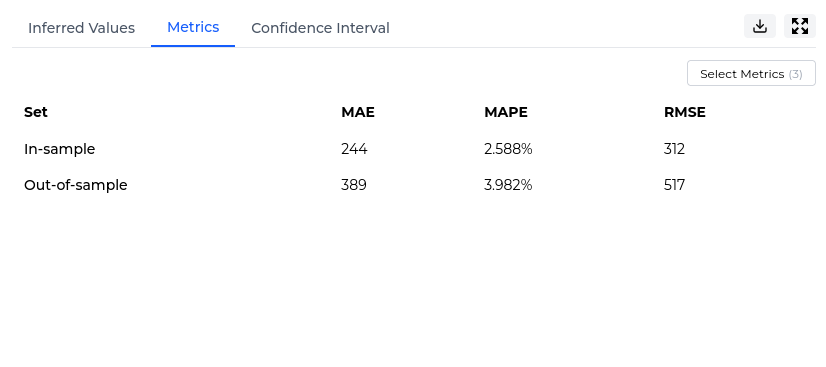Viewport: 826px width, 367px height.
Task: Select the Metrics tab
Action: pyautogui.click(x=193, y=27)
